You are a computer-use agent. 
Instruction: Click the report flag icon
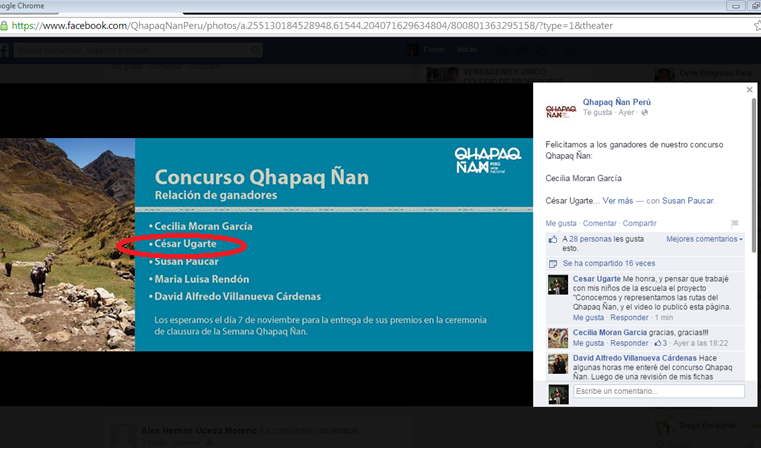(x=735, y=223)
